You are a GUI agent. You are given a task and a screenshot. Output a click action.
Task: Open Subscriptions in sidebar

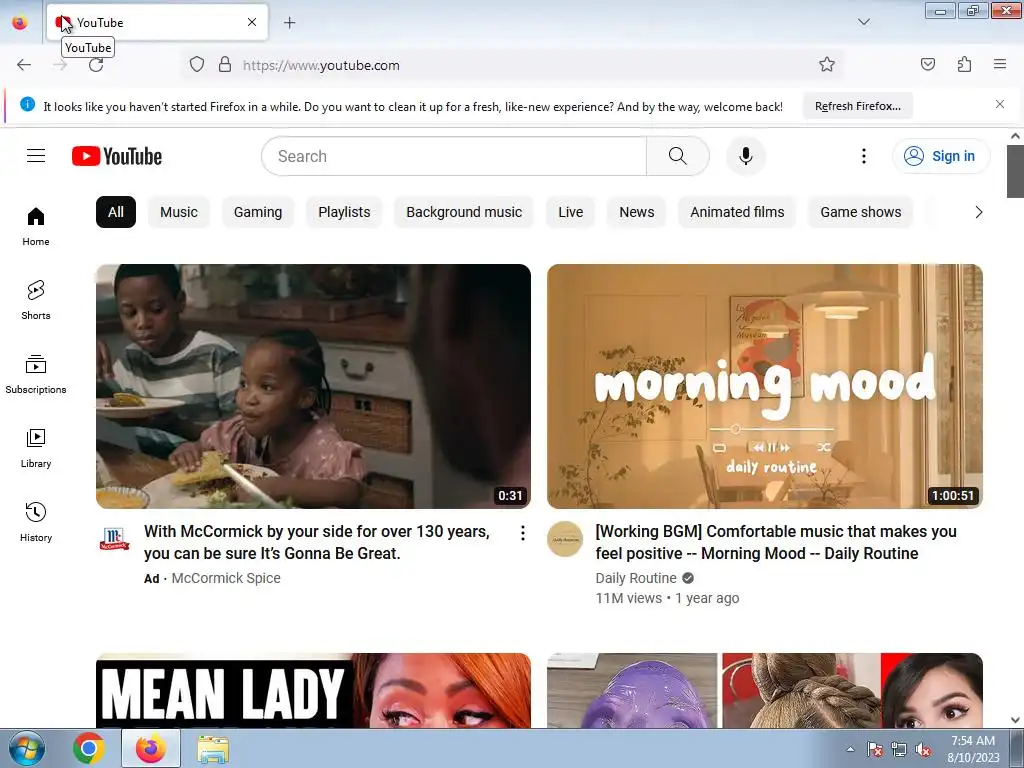[x=36, y=374]
